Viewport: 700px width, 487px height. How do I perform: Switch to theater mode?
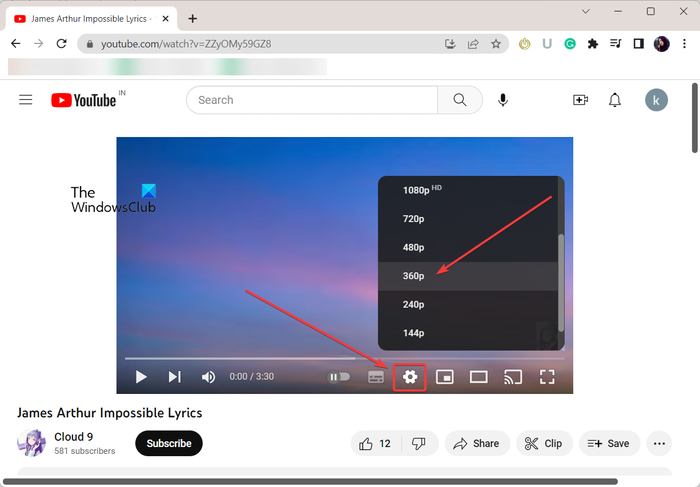pyautogui.click(x=479, y=377)
